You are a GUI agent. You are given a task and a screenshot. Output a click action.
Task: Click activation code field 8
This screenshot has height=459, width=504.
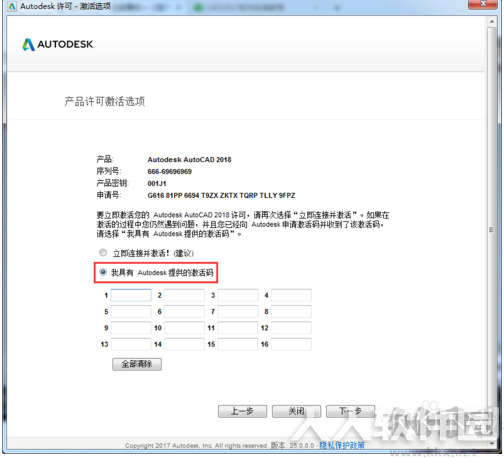coord(291,312)
